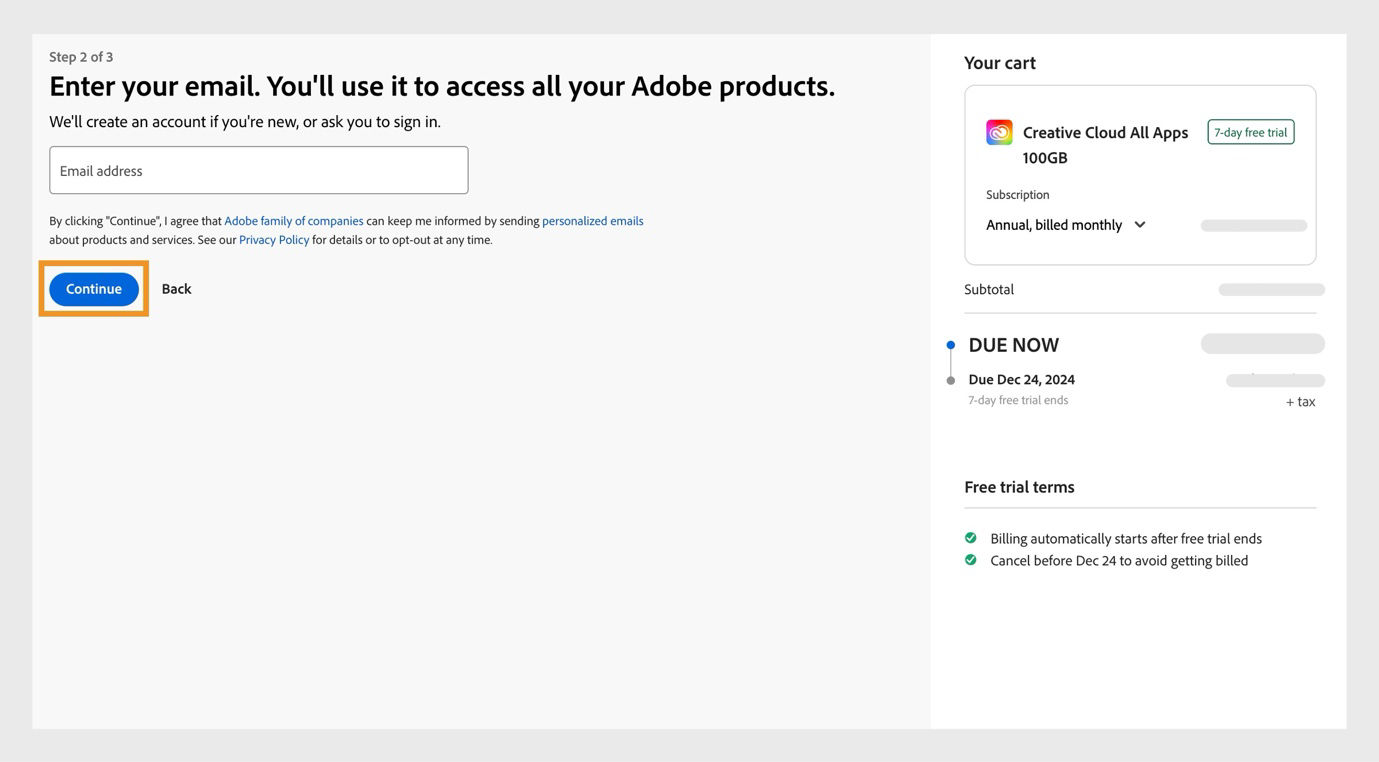
Task: Click the Enter your email page heading
Action: pos(442,86)
